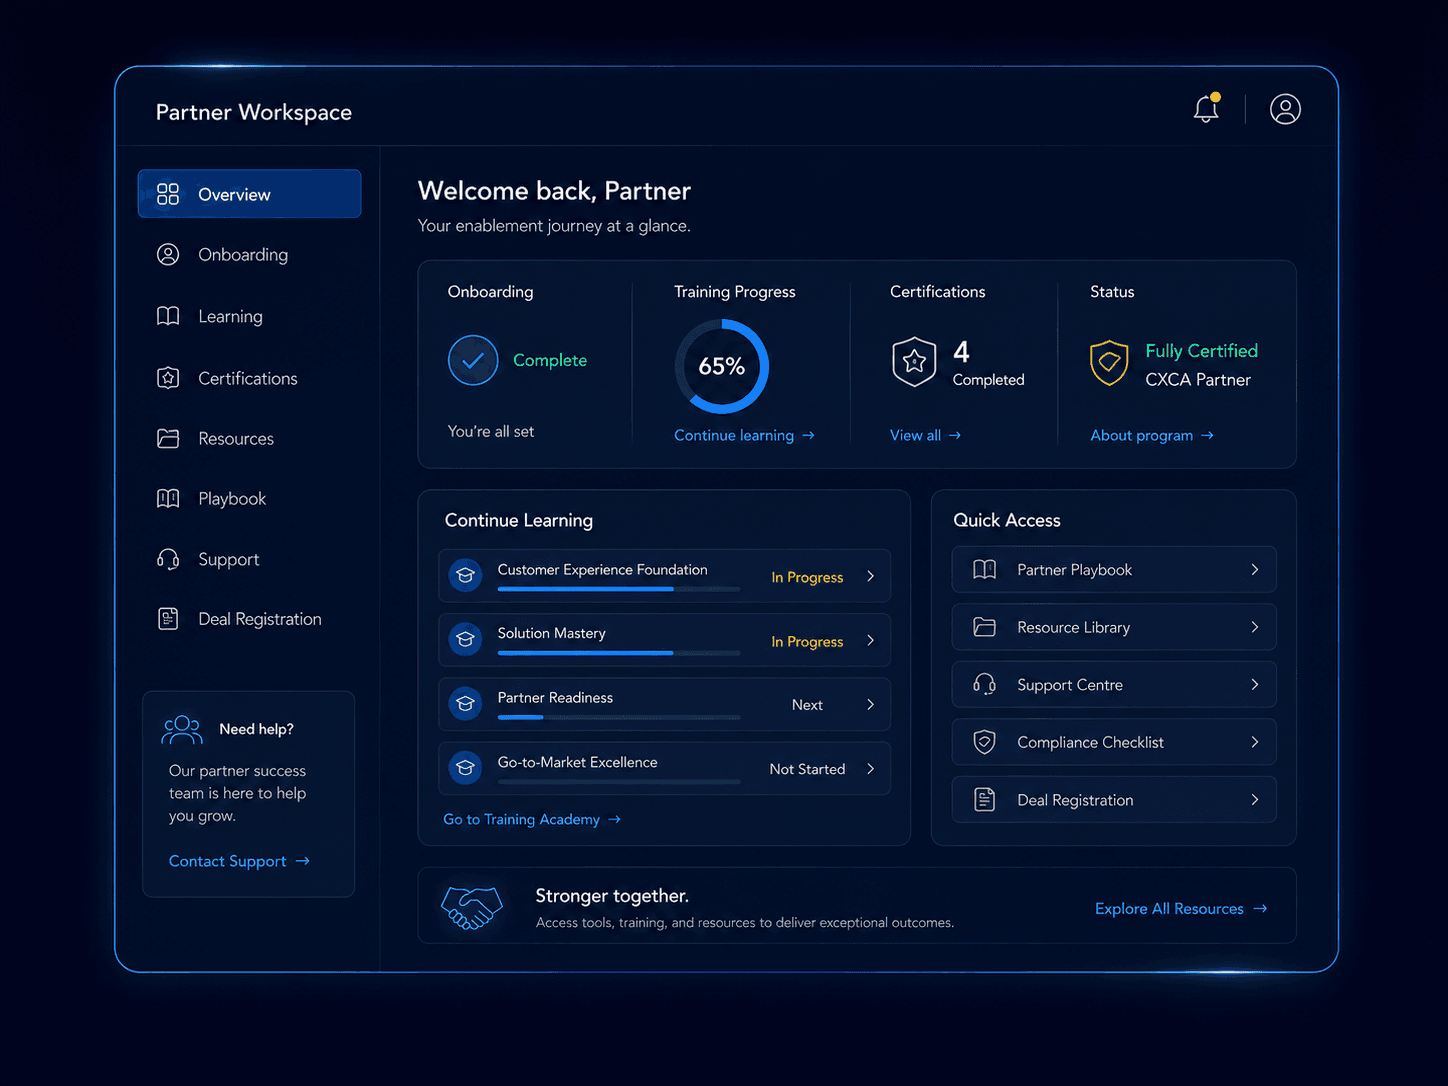Open Quick Access Deal Registration chevron
This screenshot has height=1086, width=1448.
pos(1255,799)
